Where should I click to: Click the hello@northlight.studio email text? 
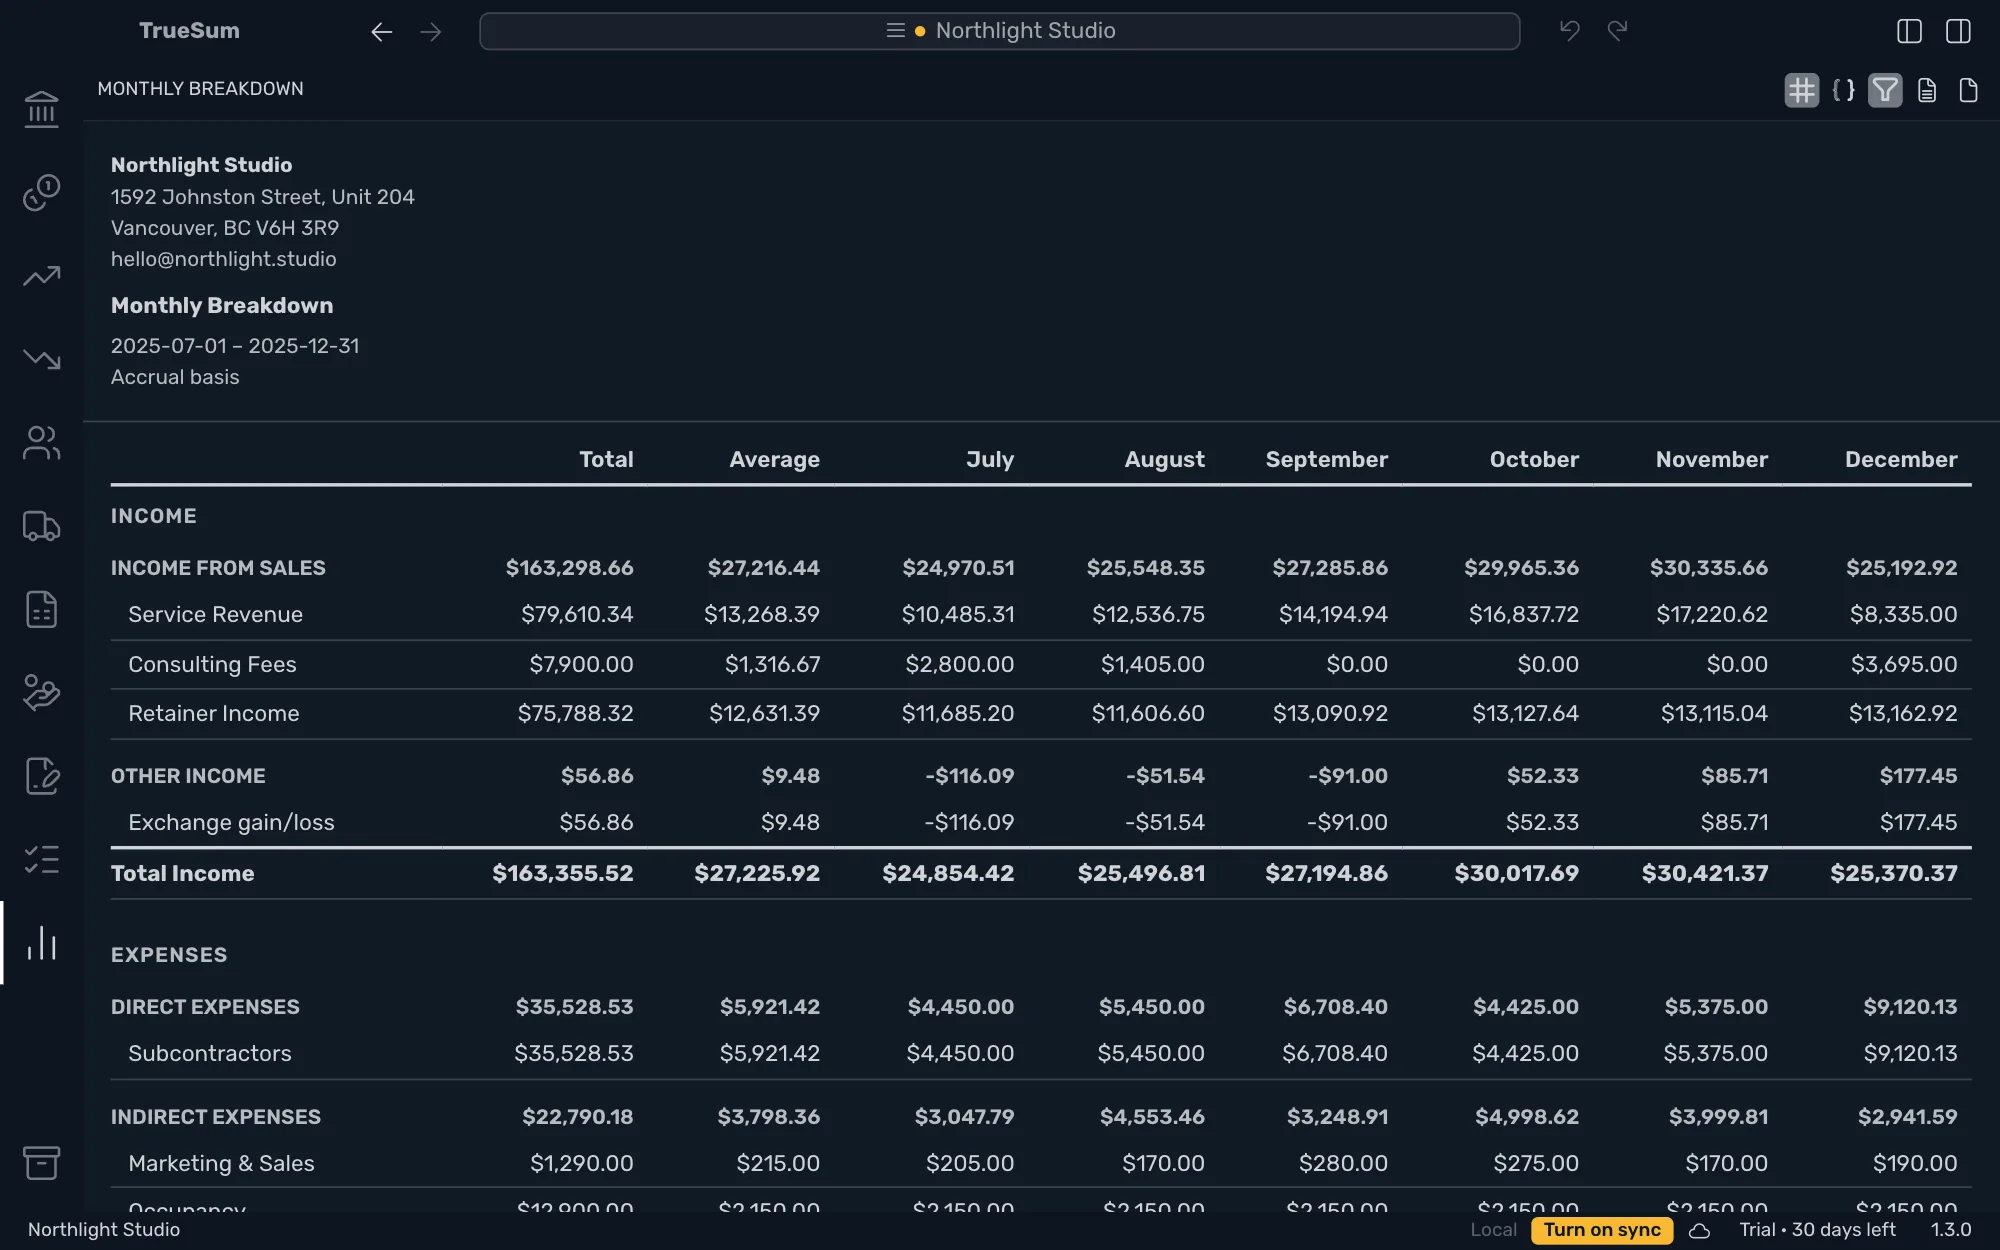pyautogui.click(x=224, y=259)
